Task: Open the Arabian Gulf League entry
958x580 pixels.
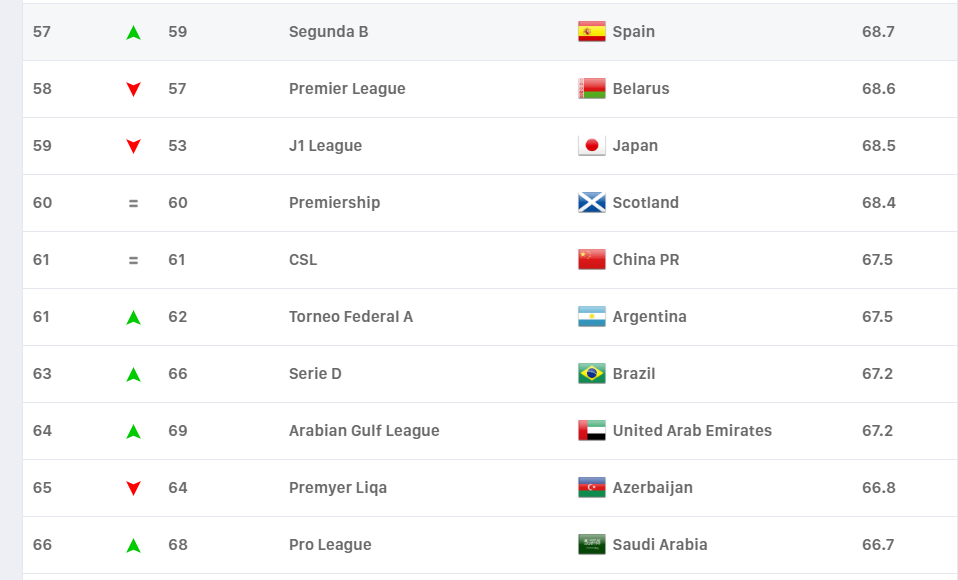Action: (364, 431)
